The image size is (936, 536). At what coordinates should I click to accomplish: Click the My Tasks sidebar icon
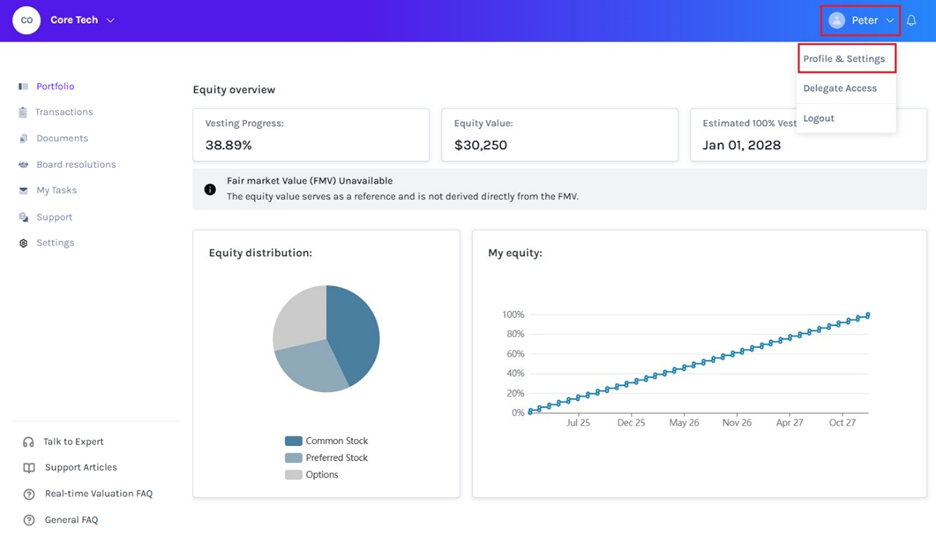pos(23,191)
